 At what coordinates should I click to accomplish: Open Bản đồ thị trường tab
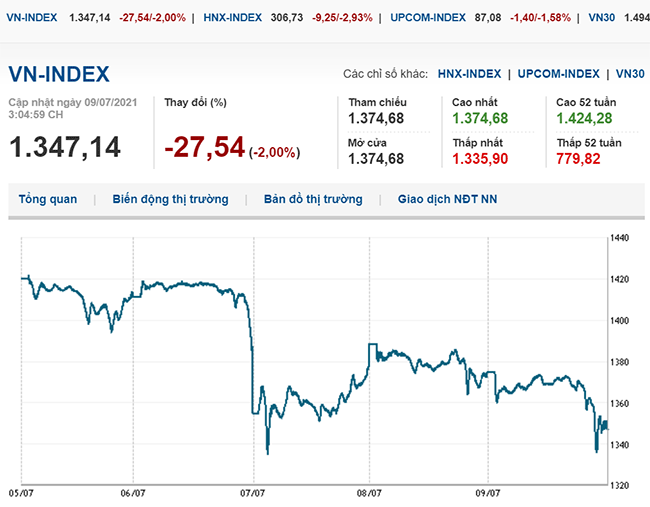[x=313, y=199]
